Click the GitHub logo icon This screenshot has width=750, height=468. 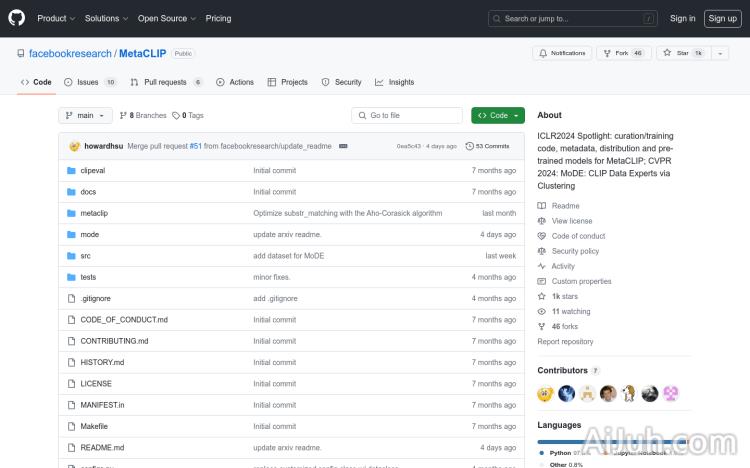coord(17,18)
